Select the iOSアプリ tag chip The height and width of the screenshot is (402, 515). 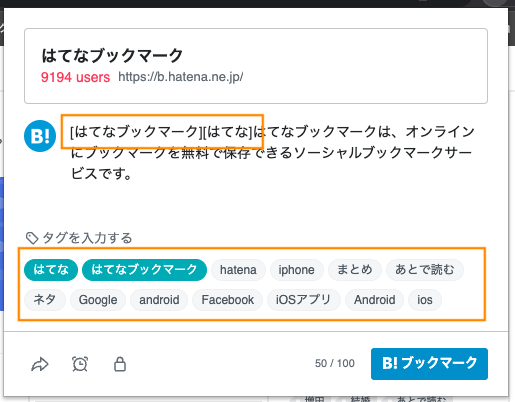304,300
